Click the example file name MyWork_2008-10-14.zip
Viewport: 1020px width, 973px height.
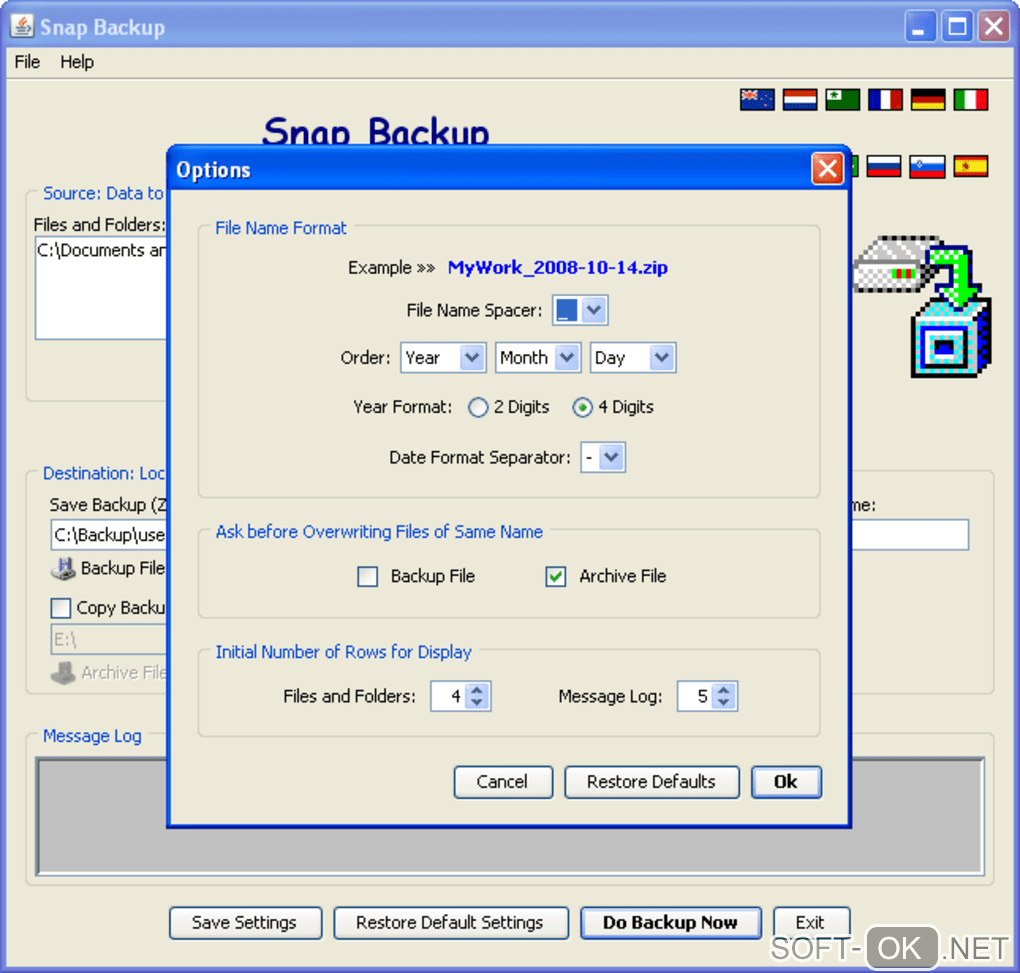coord(557,267)
